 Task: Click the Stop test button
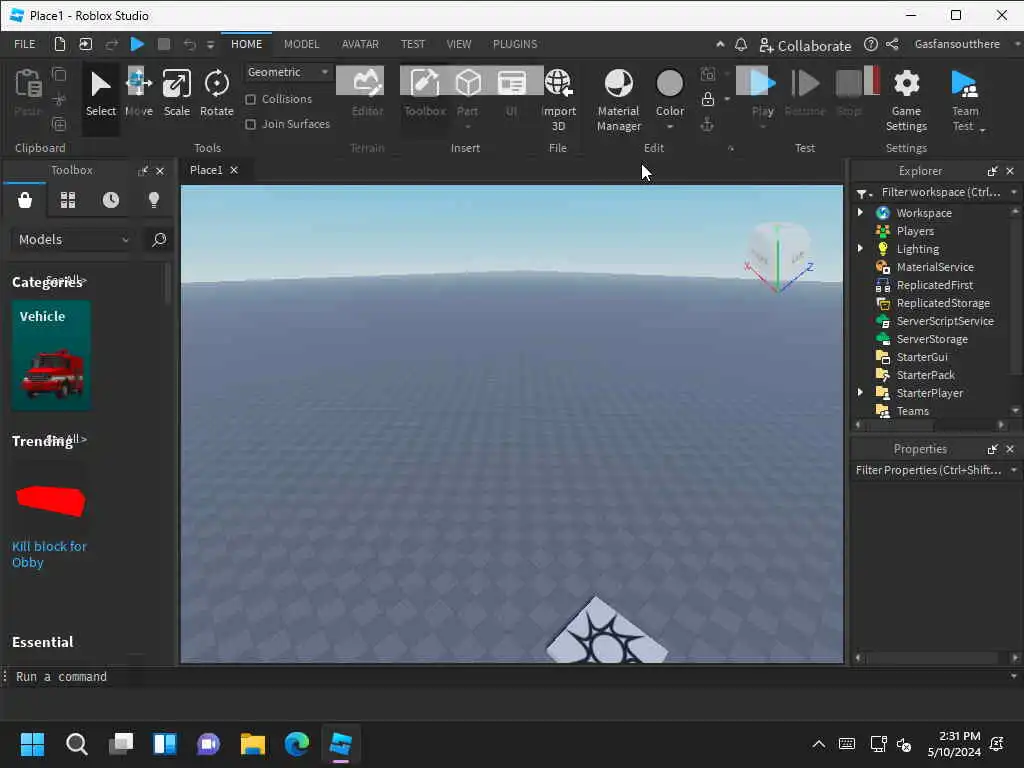coord(849,93)
